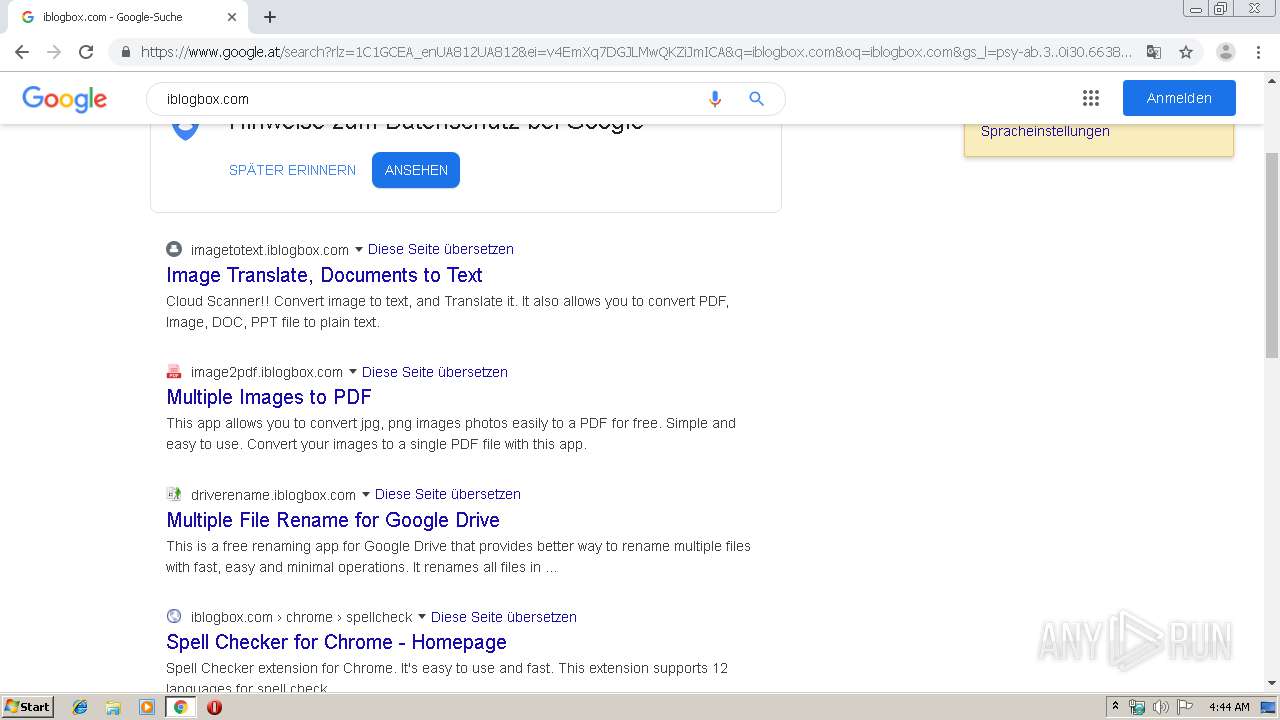Screen dimensions: 1280x720
Task: Click the Action Center flag tray icon
Action: (1185, 707)
